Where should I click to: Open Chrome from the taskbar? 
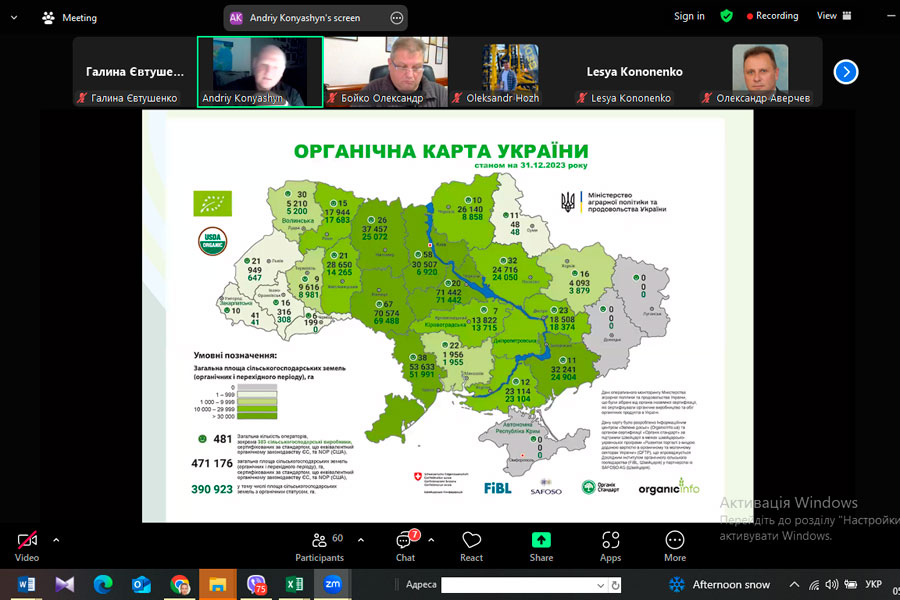point(180,584)
